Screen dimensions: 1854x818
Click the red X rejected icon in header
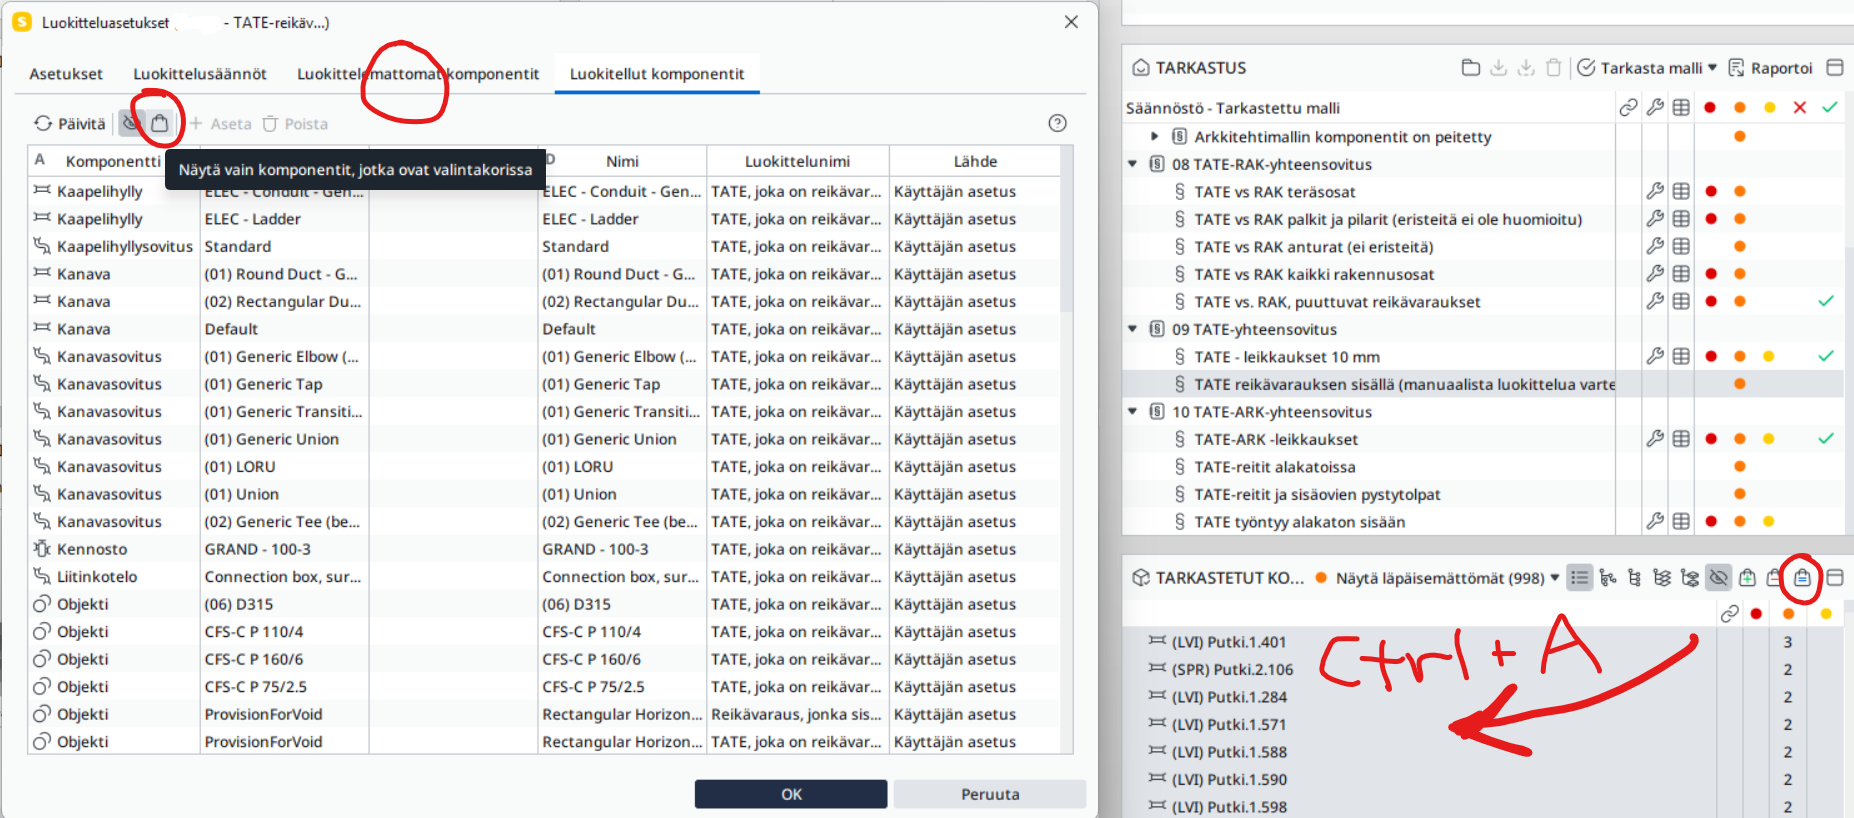point(1799,108)
